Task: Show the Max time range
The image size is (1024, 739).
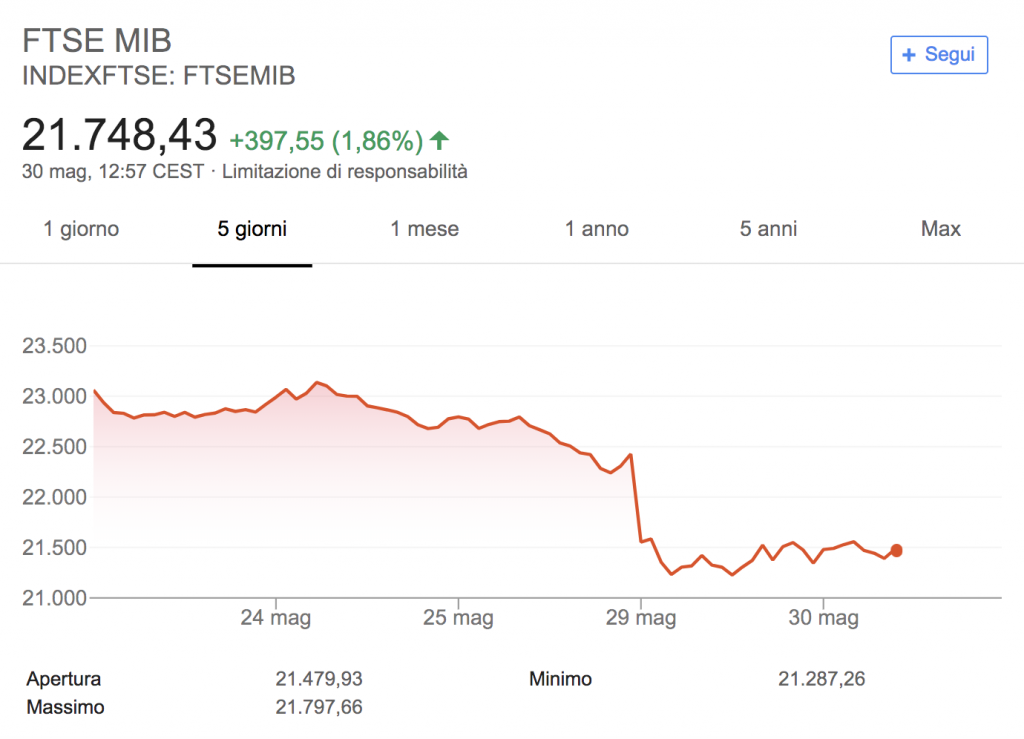Action: [x=941, y=229]
